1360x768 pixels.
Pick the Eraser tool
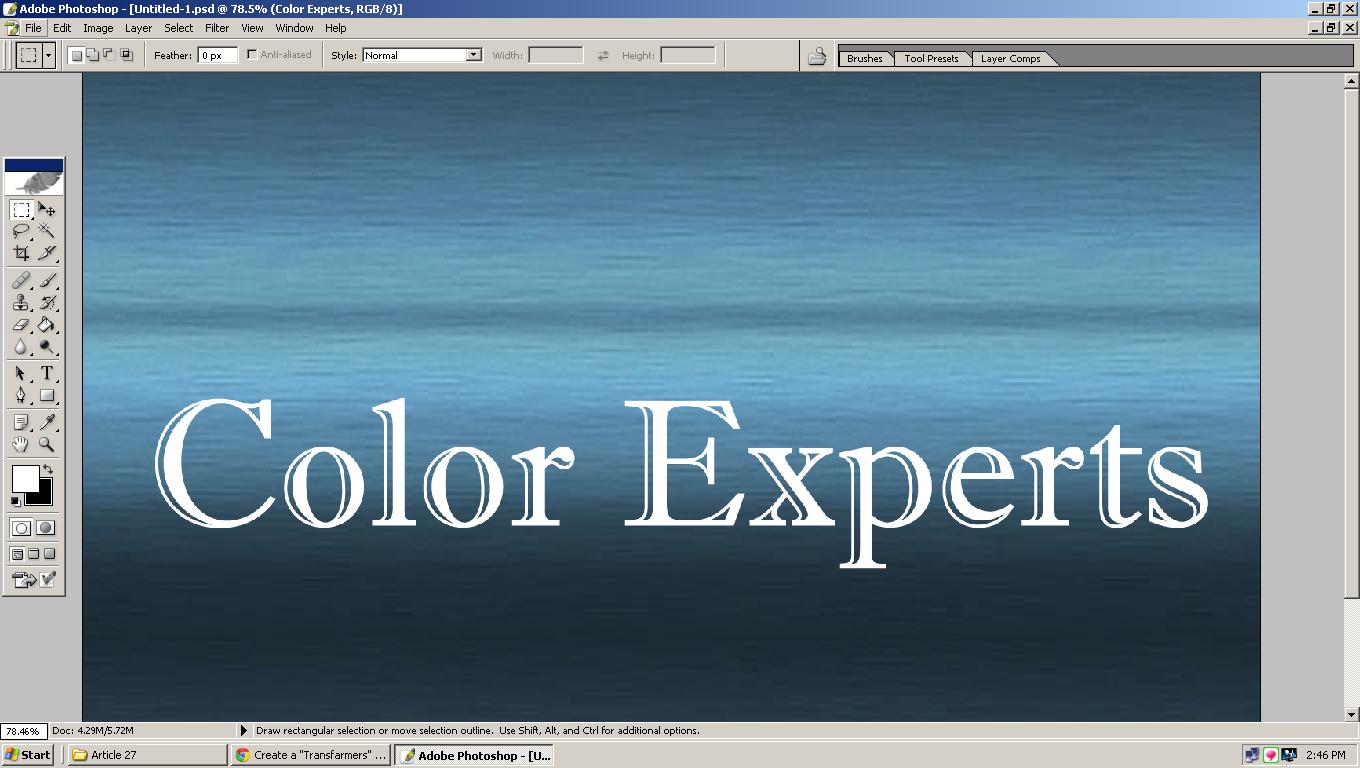tap(21, 325)
